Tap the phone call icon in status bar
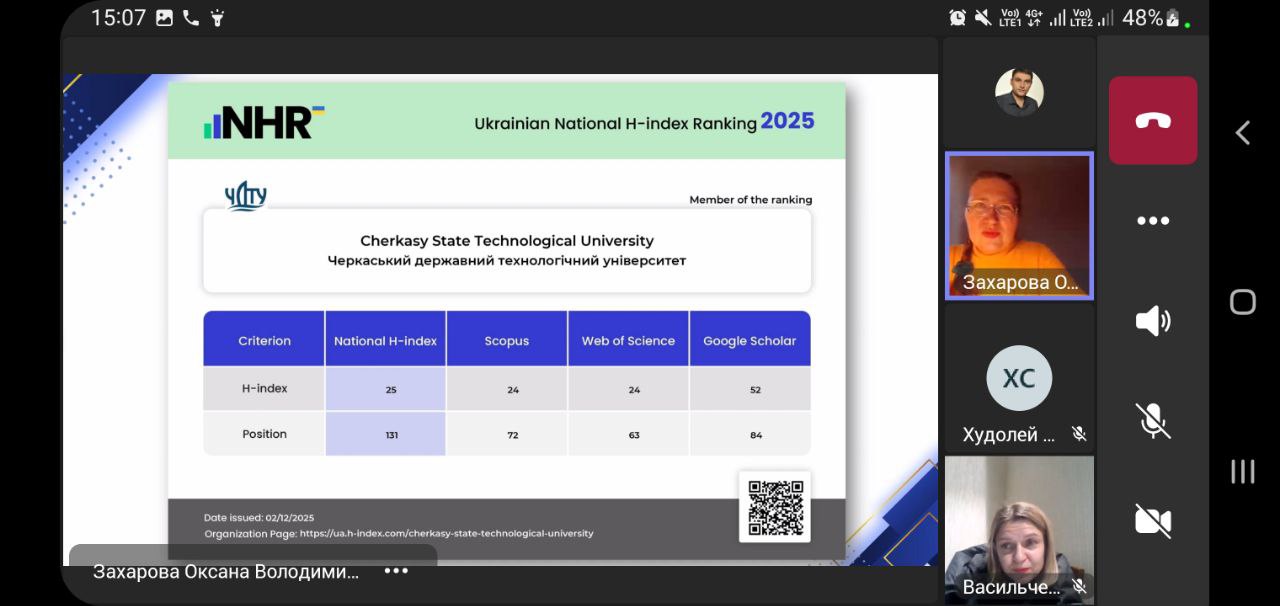This screenshot has height=606, width=1280. [191, 18]
